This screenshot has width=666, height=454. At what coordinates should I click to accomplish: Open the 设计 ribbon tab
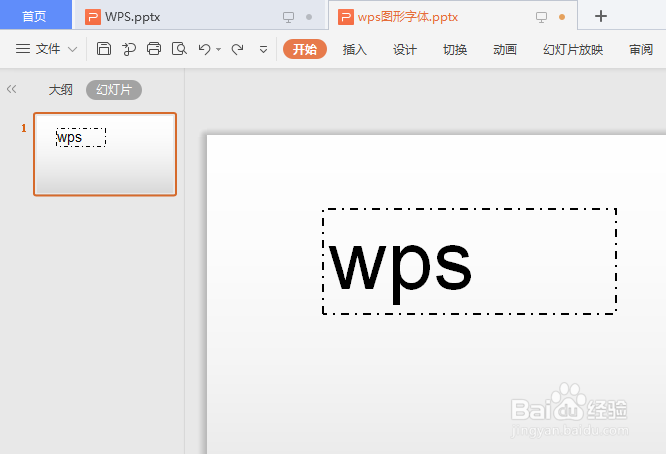point(405,49)
